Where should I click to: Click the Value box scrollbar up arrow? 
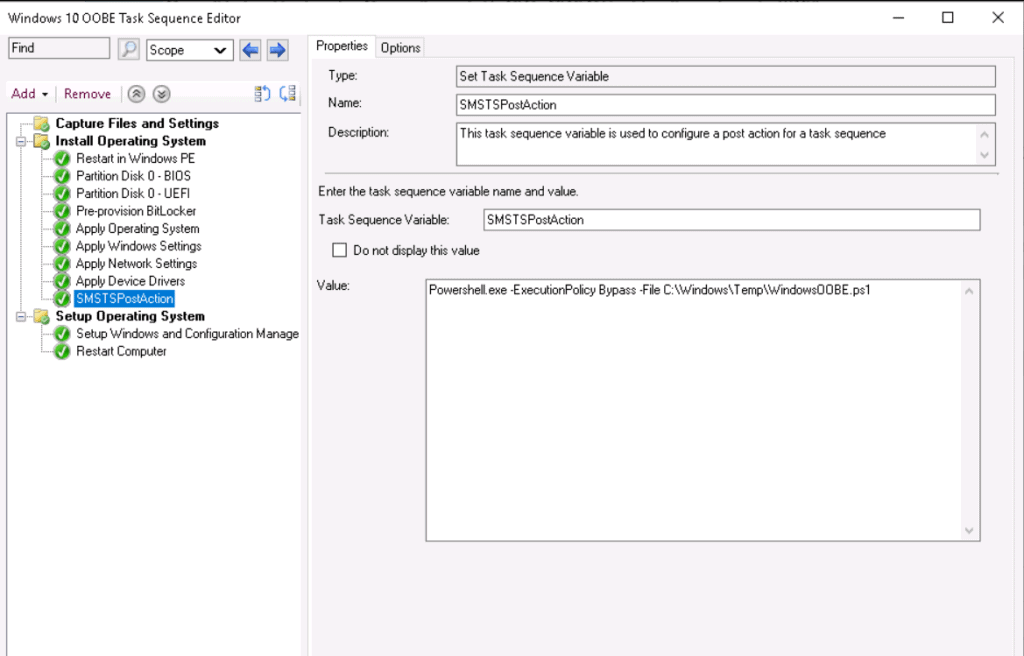(969, 291)
